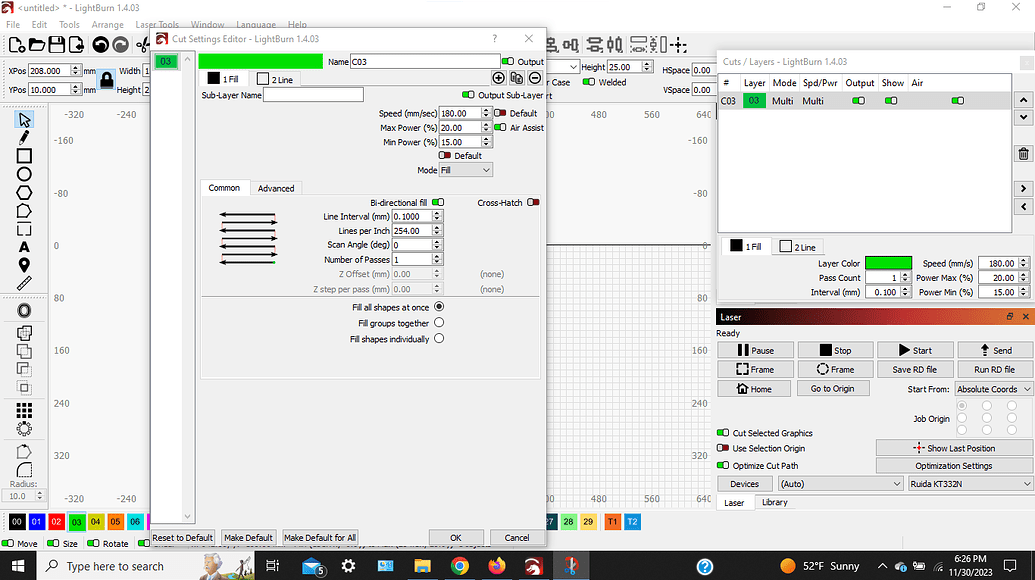
Task: Adjust Max Power (%) spinner
Action: click(486, 127)
